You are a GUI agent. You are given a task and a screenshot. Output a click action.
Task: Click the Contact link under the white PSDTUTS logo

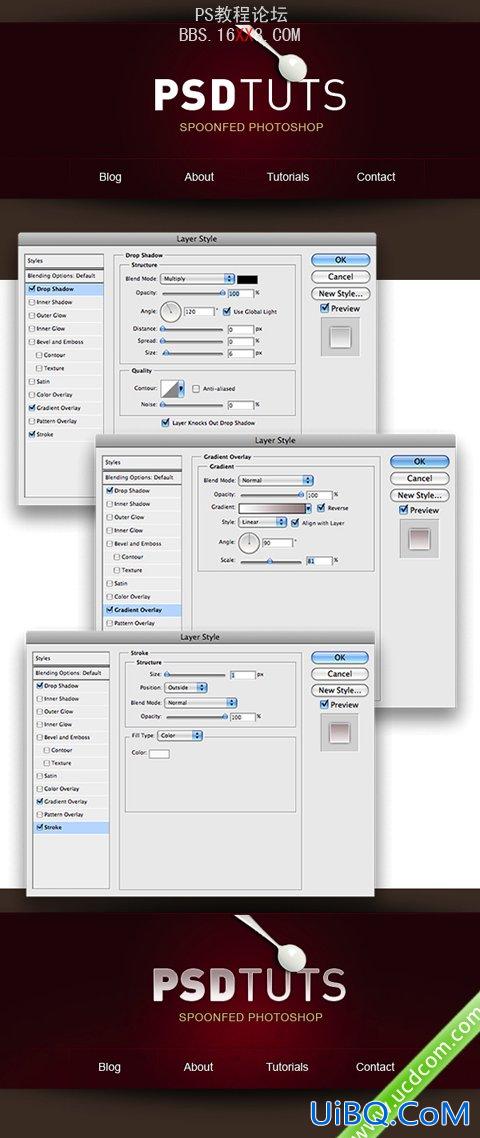point(376,176)
